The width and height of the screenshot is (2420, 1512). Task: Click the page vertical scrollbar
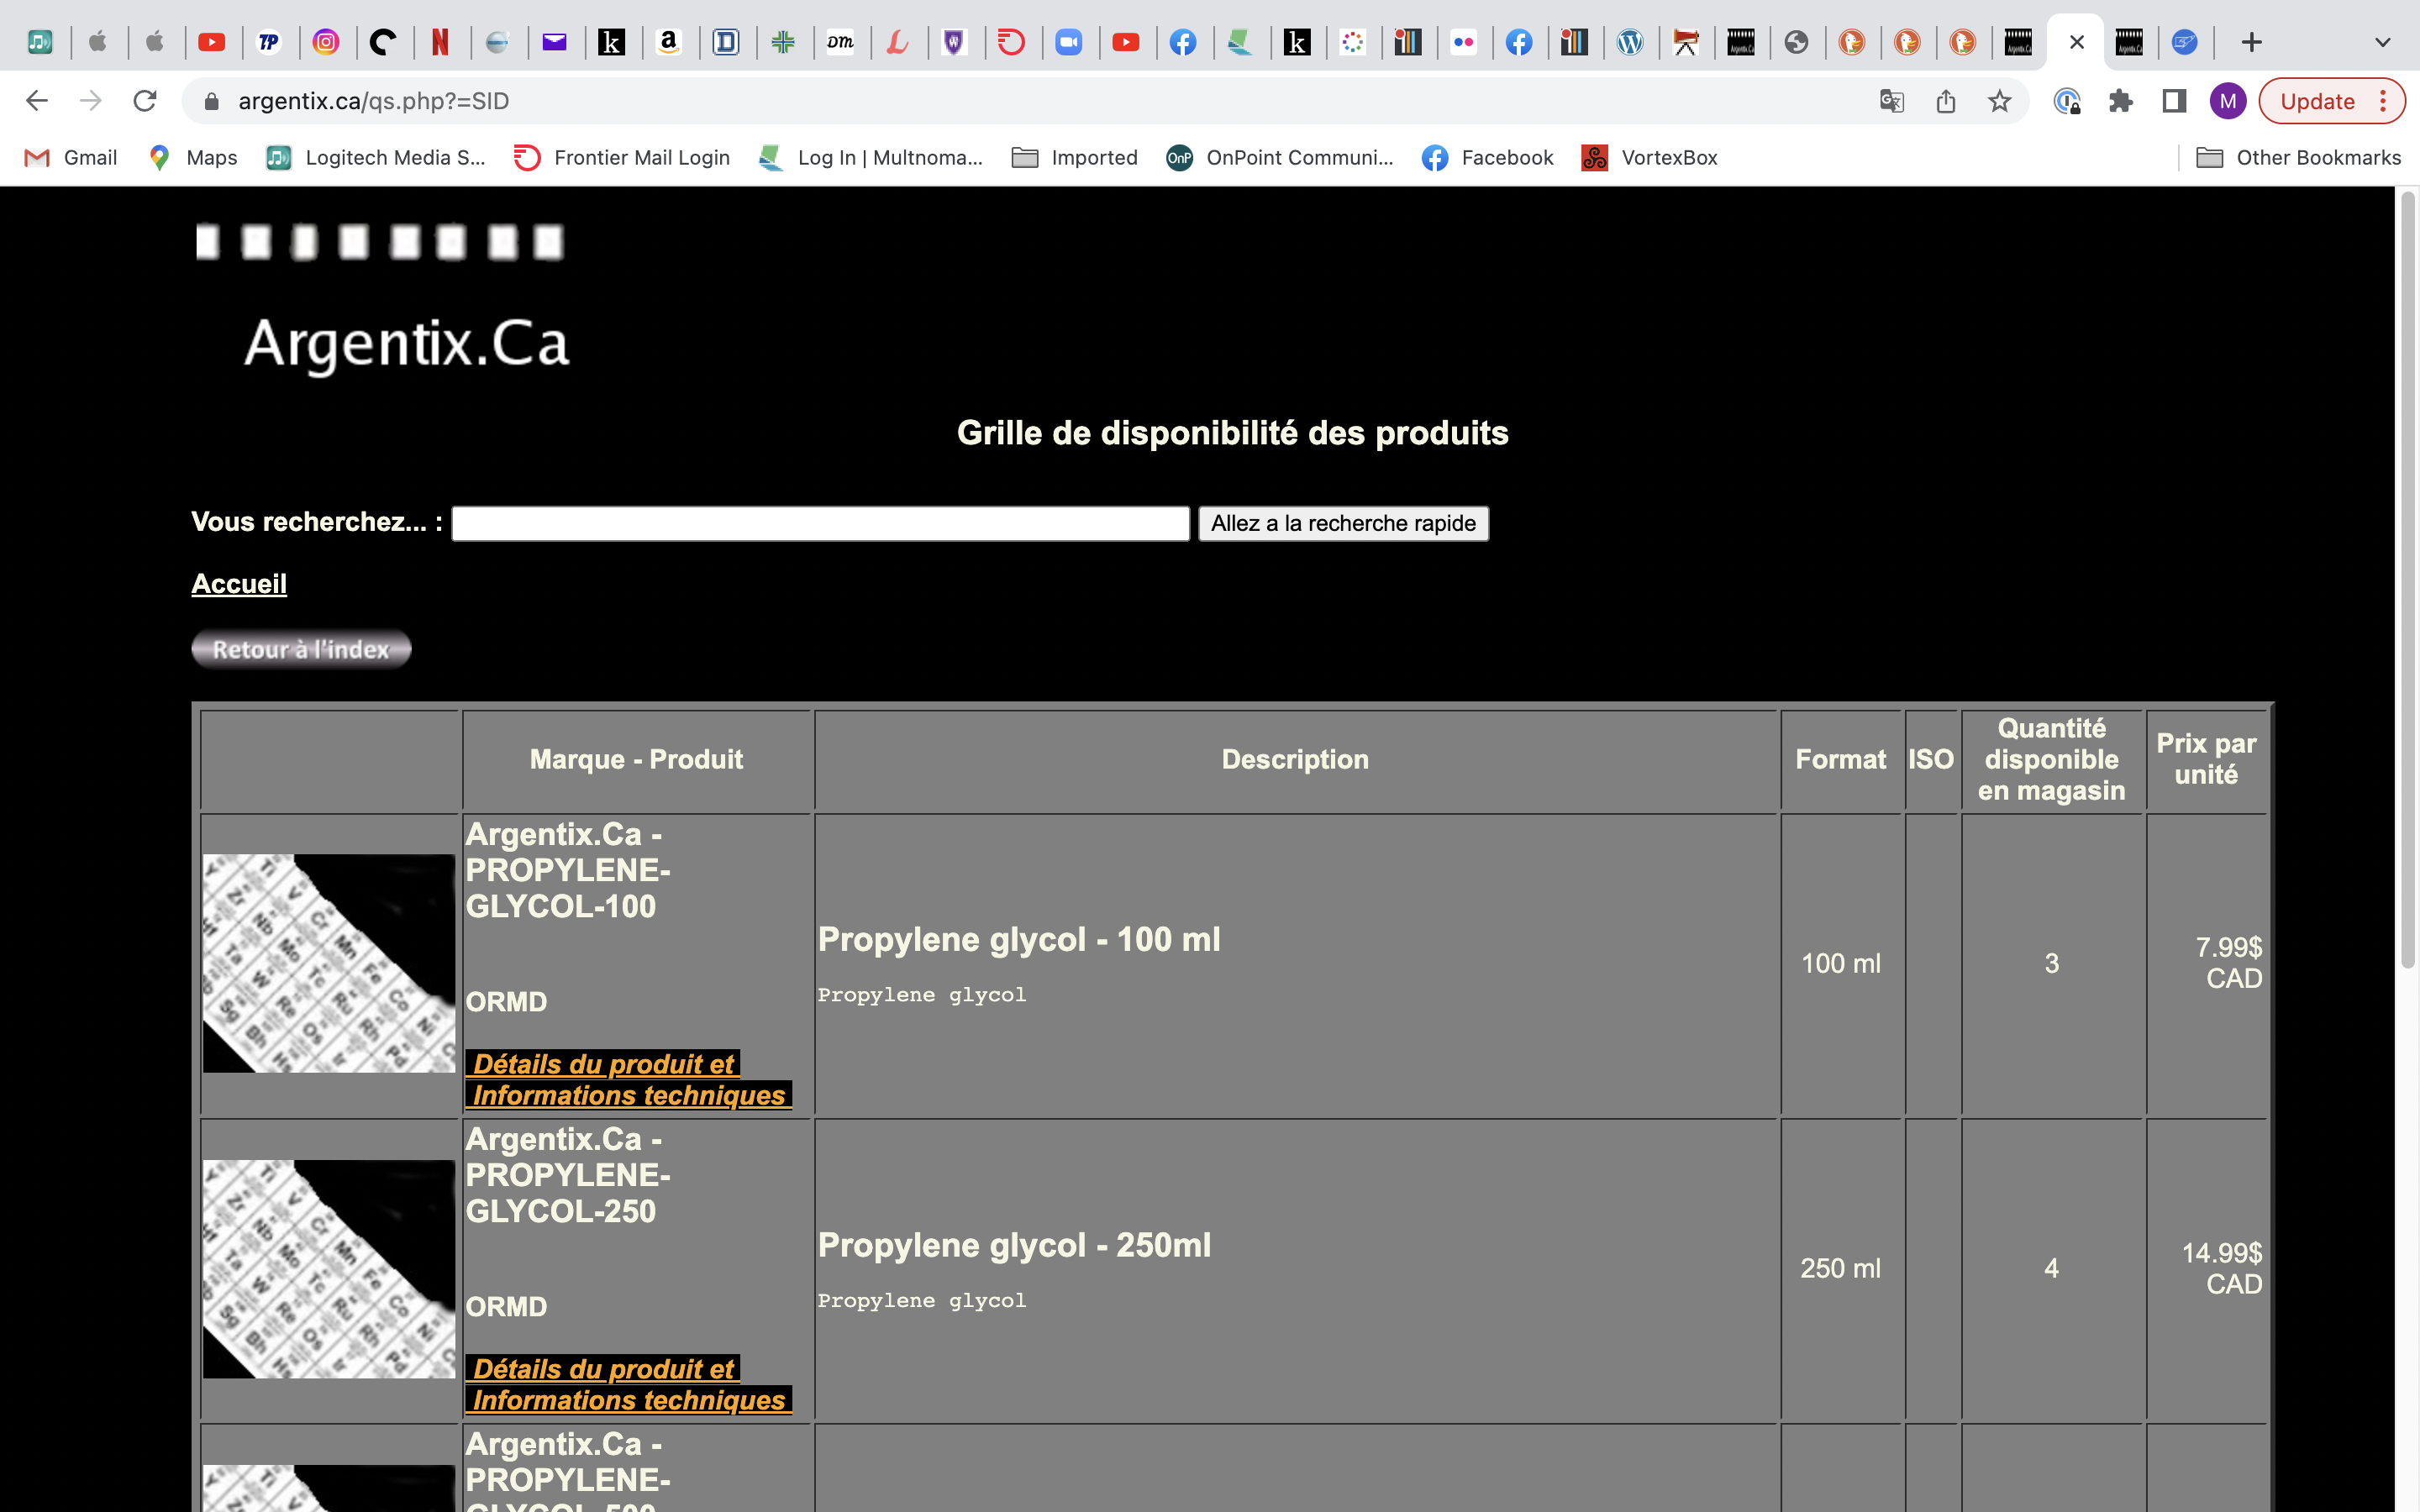pos(2407,580)
